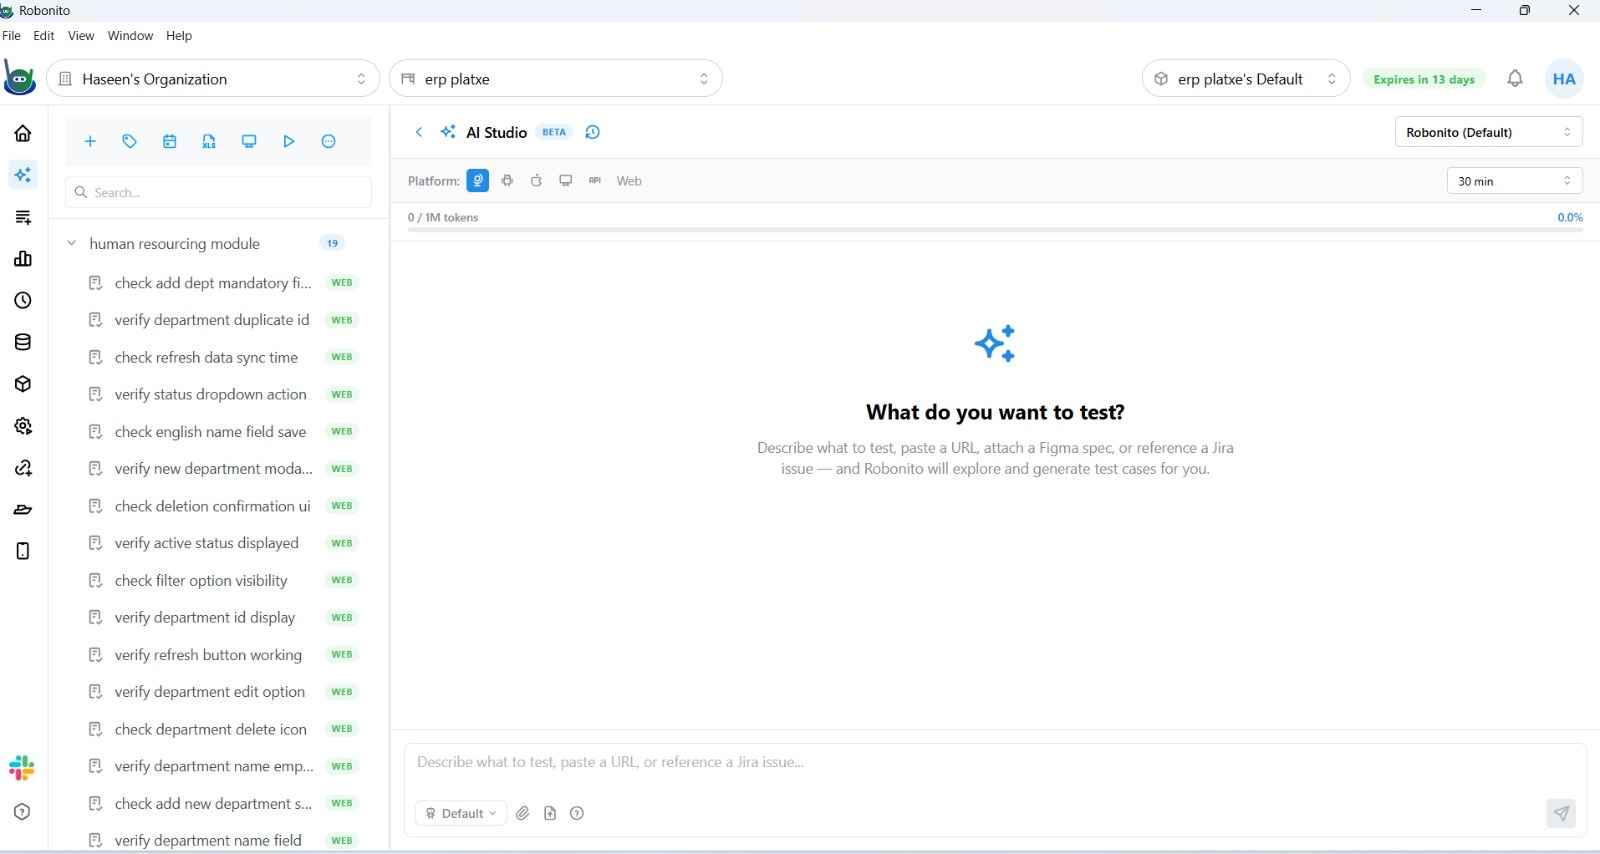This screenshot has width=1600, height=854.
Task: Open the Window menu
Action: click(x=131, y=35)
